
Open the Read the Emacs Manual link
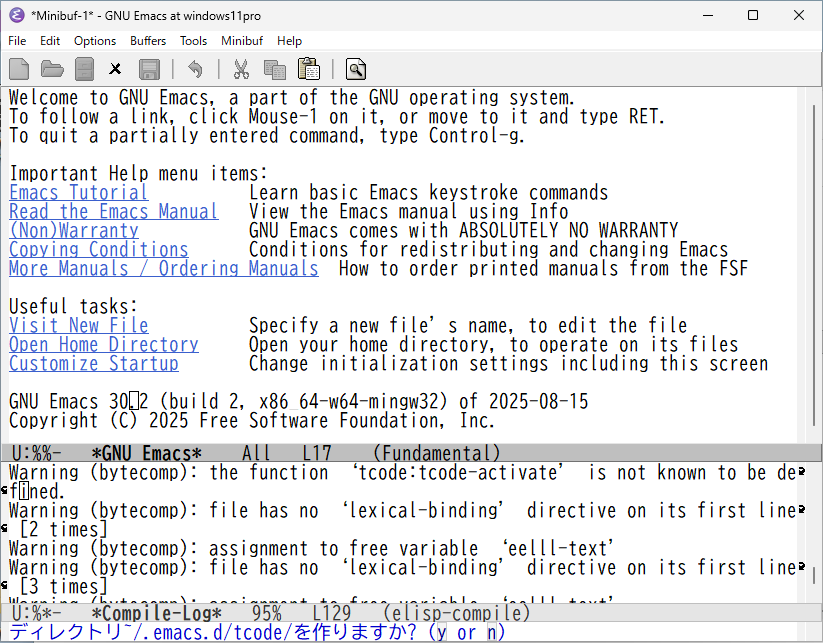click(x=114, y=212)
